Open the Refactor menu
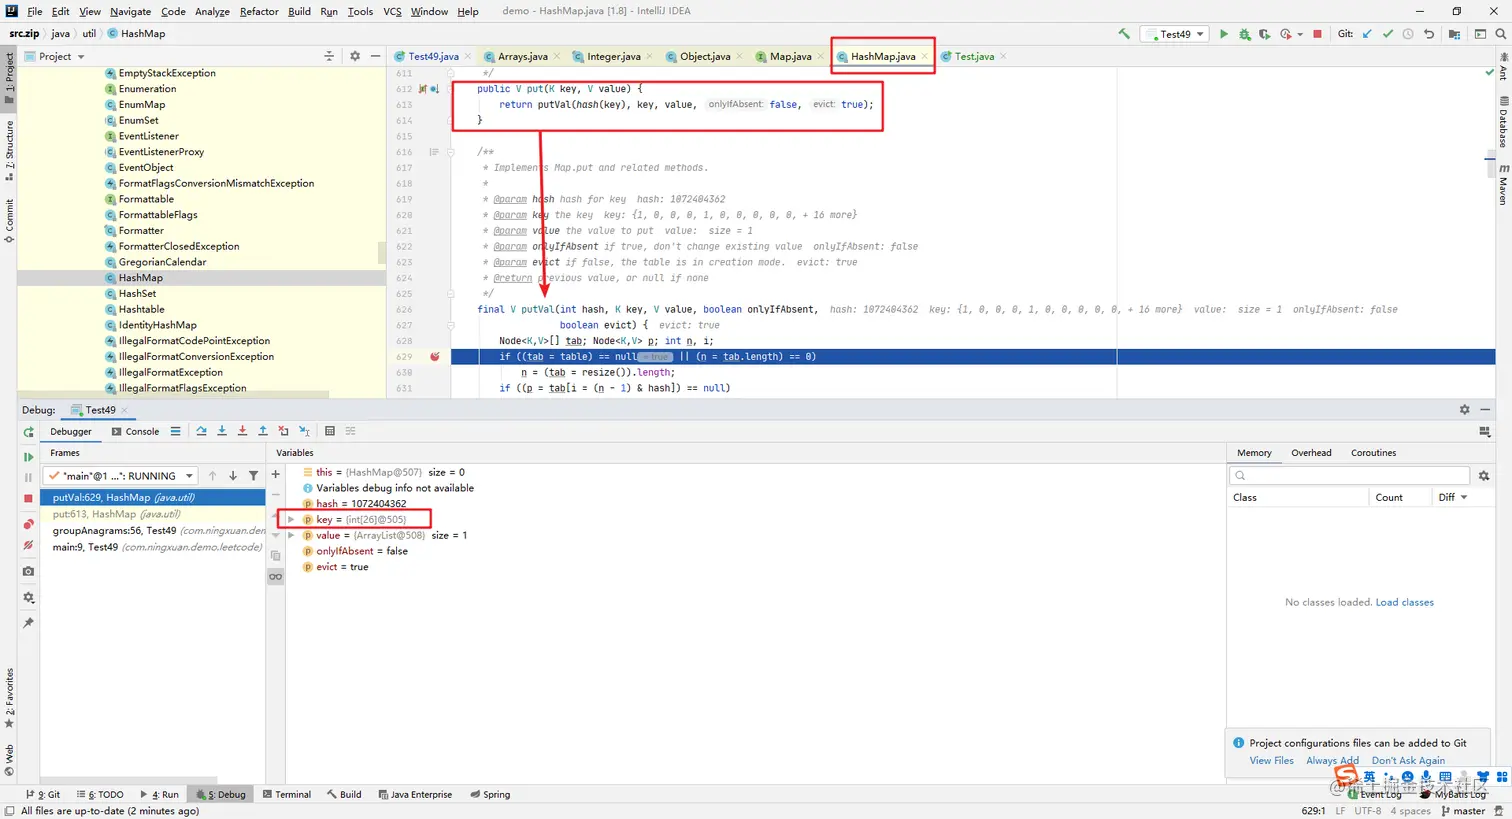Screen dimensions: 1512x819 pyautogui.click(x=259, y=11)
